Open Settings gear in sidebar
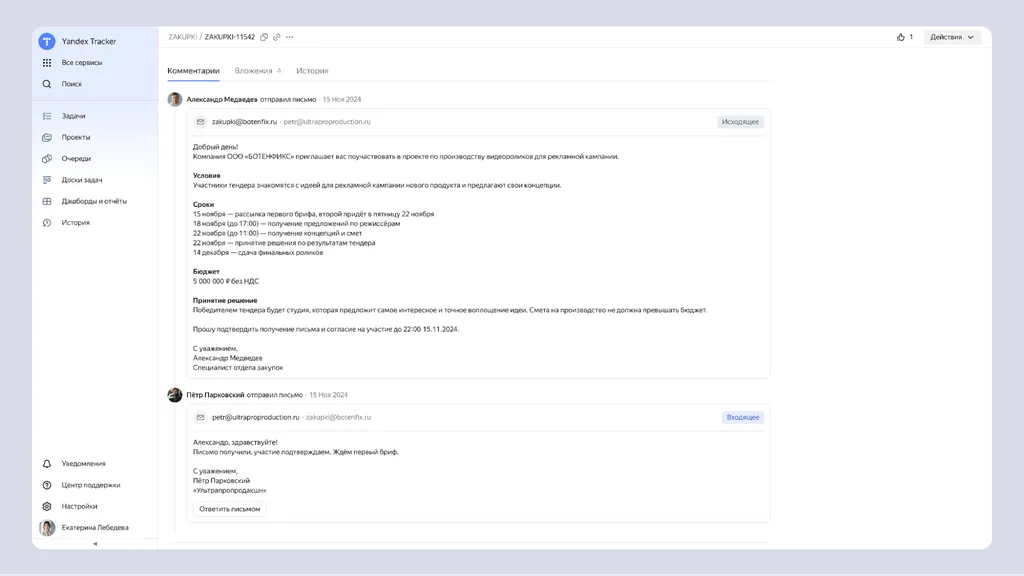 point(47,506)
